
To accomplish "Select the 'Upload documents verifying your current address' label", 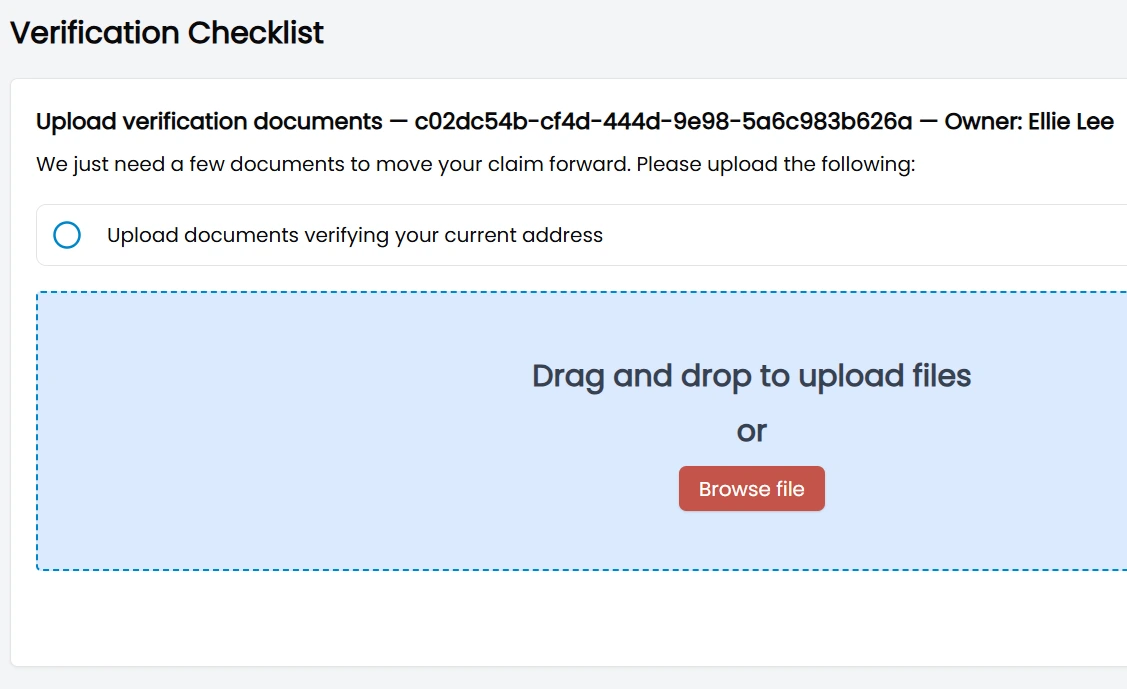I will pos(354,235).
